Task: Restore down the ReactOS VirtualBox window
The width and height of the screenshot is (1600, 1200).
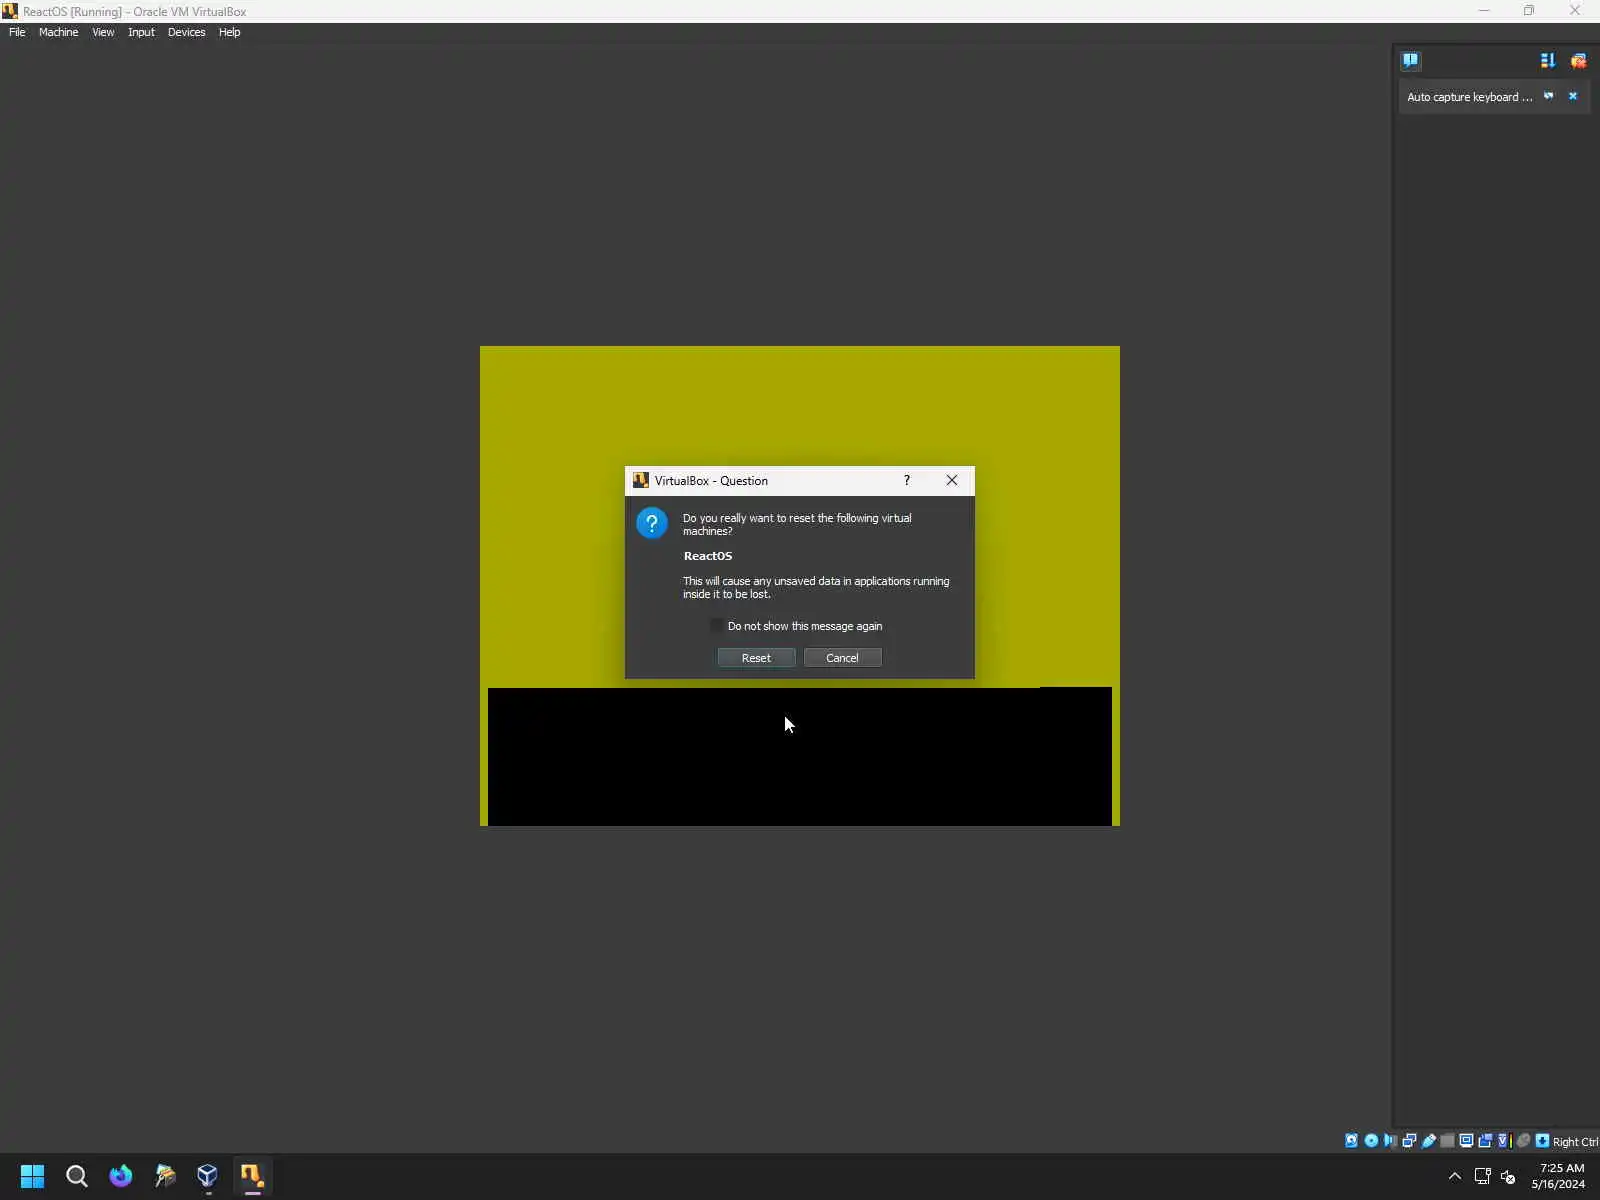Action: click(x=1529, y=11)
